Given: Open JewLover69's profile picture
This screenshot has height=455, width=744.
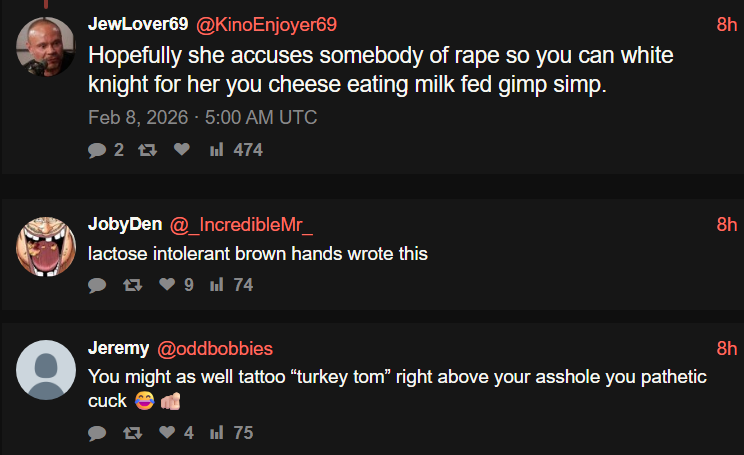Looking at the screenshot, I should coord(46,46).
